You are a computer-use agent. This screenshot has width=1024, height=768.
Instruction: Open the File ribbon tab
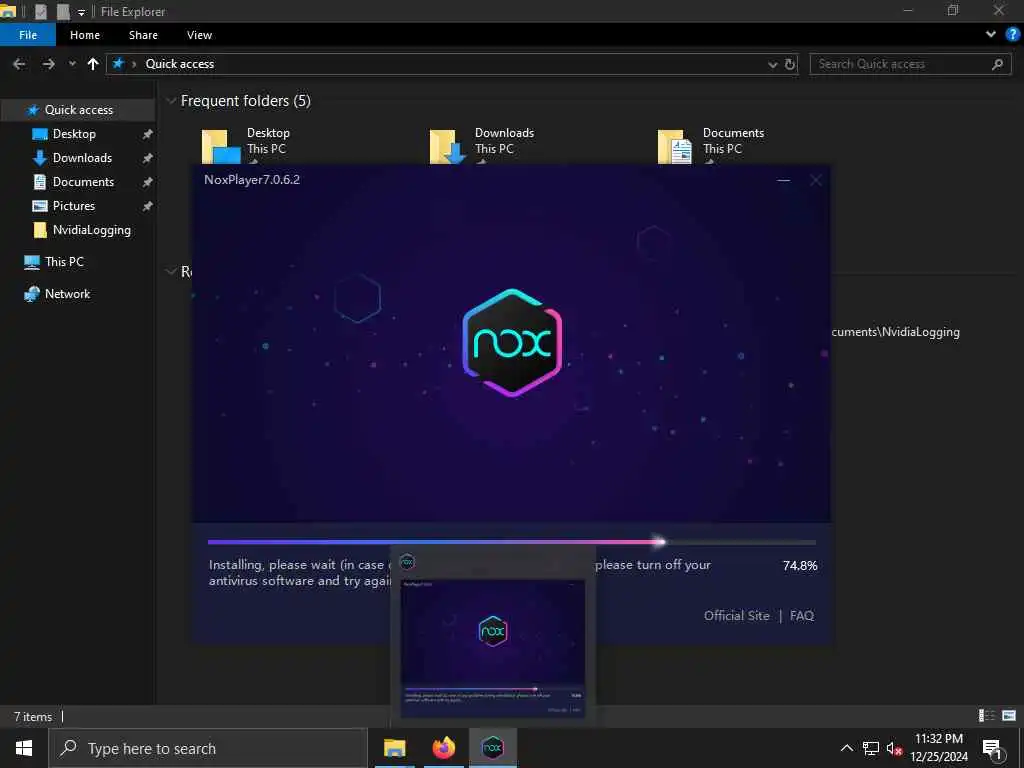tap(28, 35)
